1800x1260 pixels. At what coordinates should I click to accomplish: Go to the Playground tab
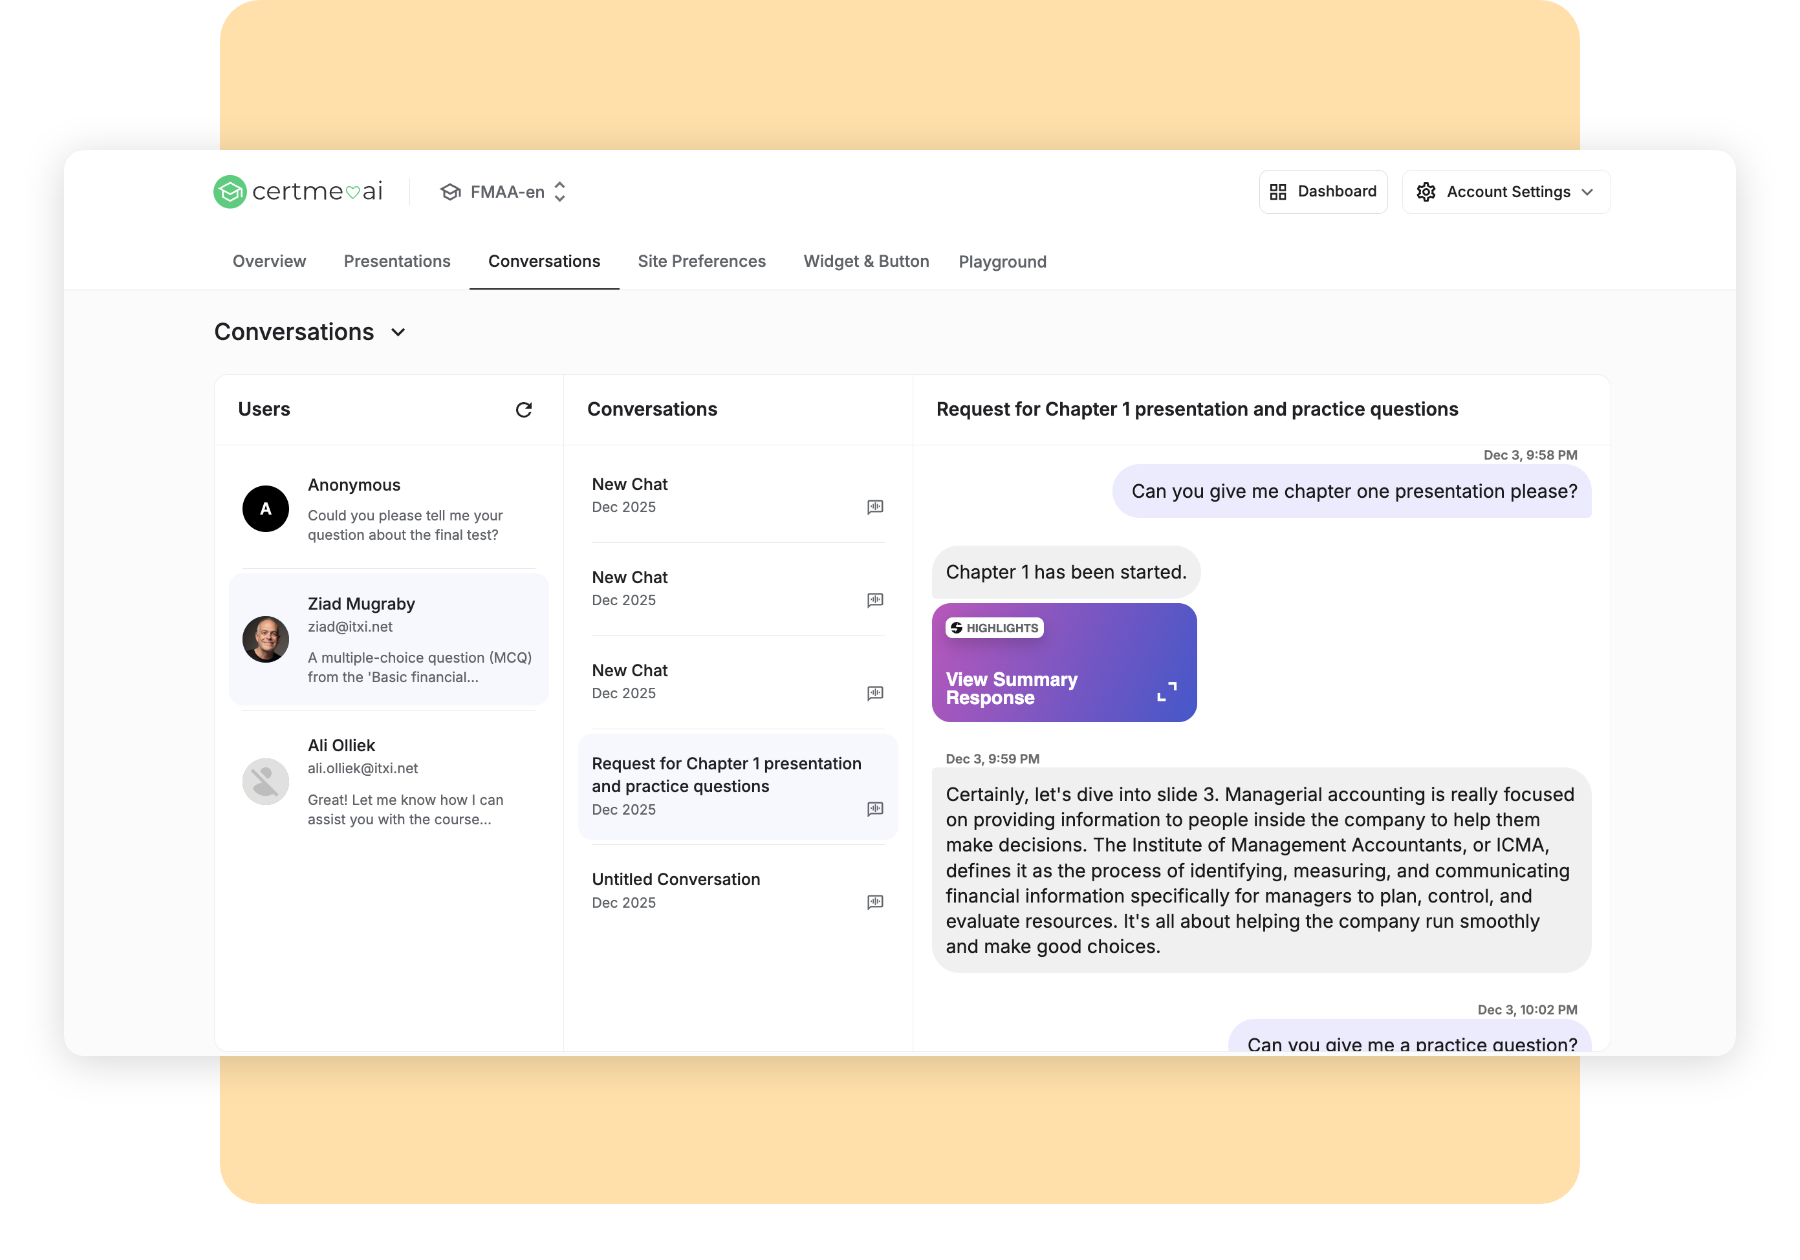tap(1002, 262)
